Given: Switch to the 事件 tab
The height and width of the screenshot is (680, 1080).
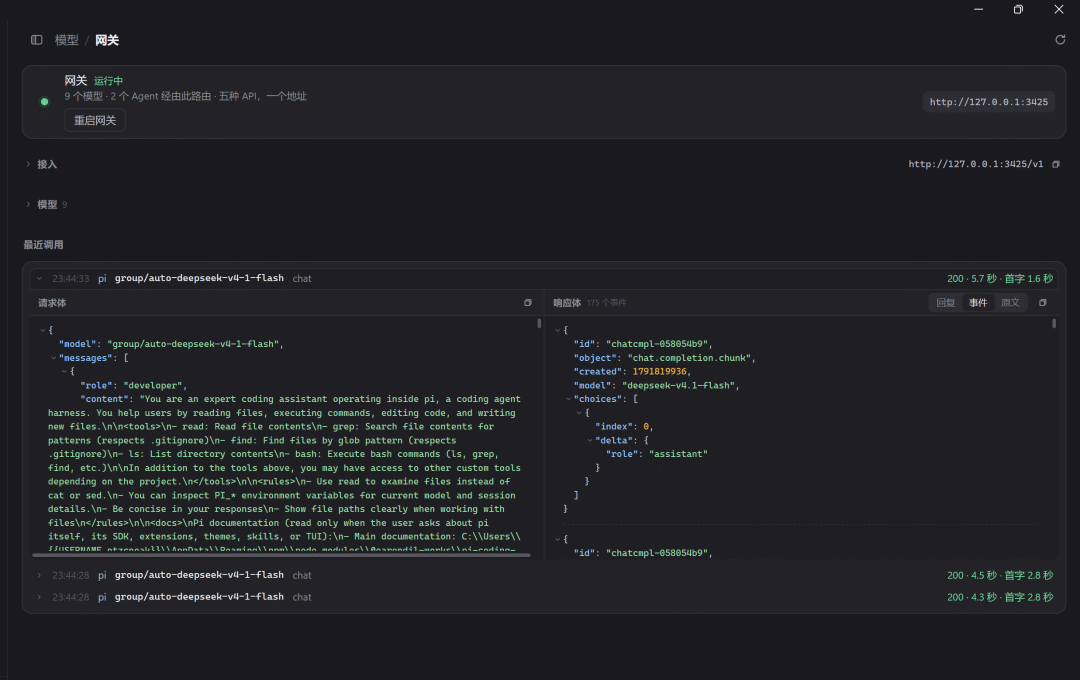Looking at the screenshot, I should click(978, 302).
